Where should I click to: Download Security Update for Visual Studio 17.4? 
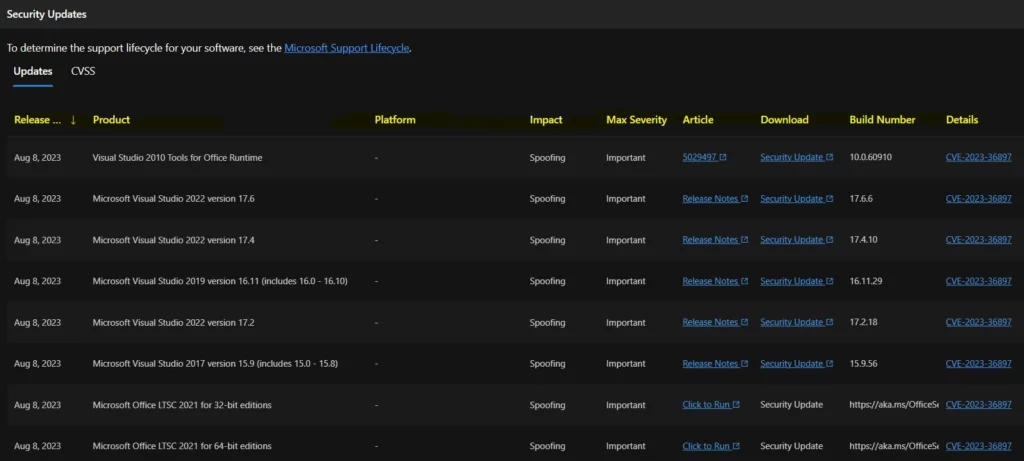point(791,240)
